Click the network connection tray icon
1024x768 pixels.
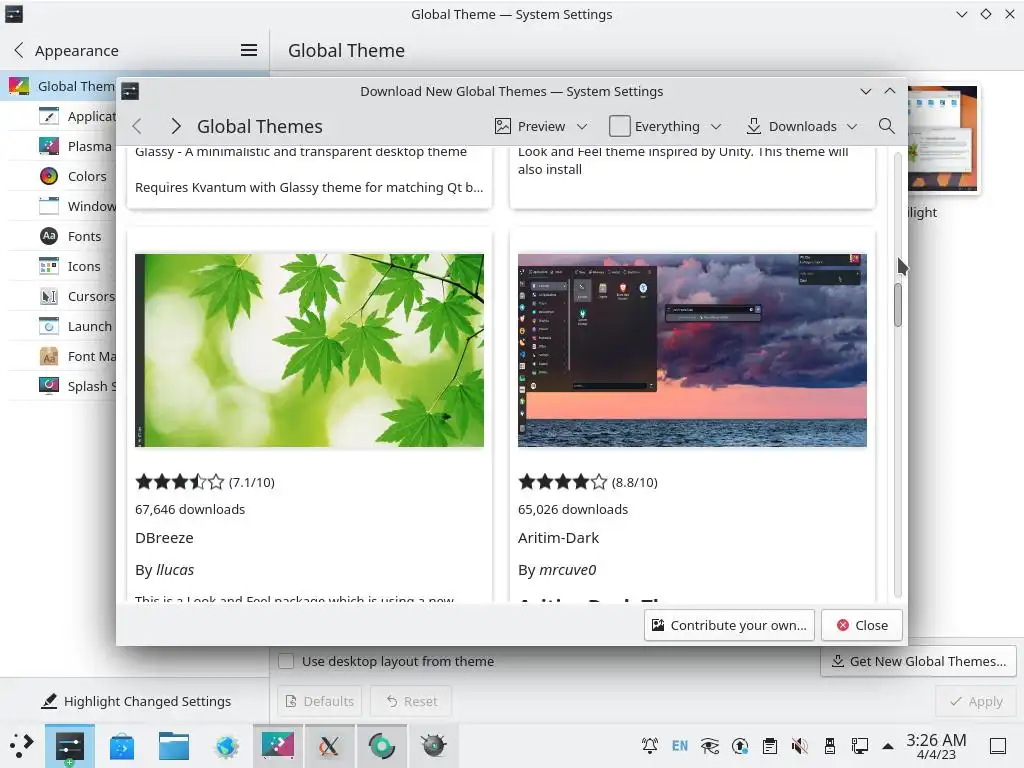pyautogui.click(x=859, y=746)
